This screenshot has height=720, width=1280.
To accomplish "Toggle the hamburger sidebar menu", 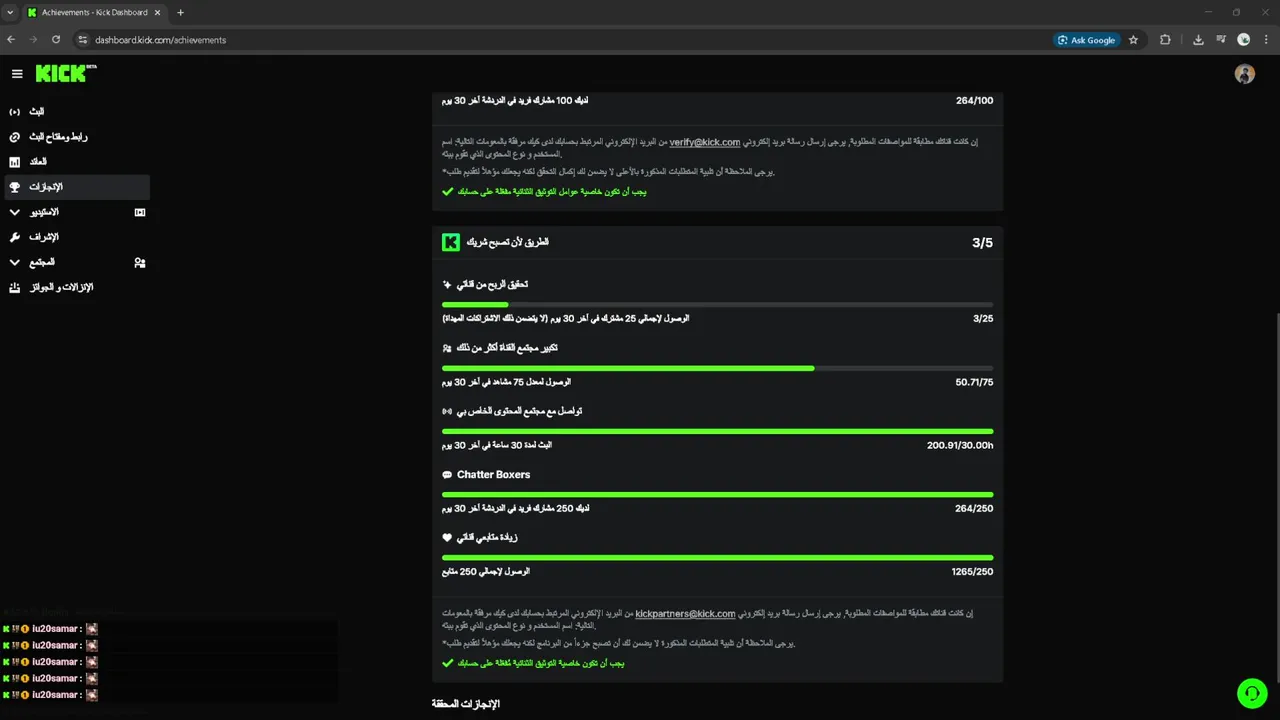I will [x=17, y=74].
